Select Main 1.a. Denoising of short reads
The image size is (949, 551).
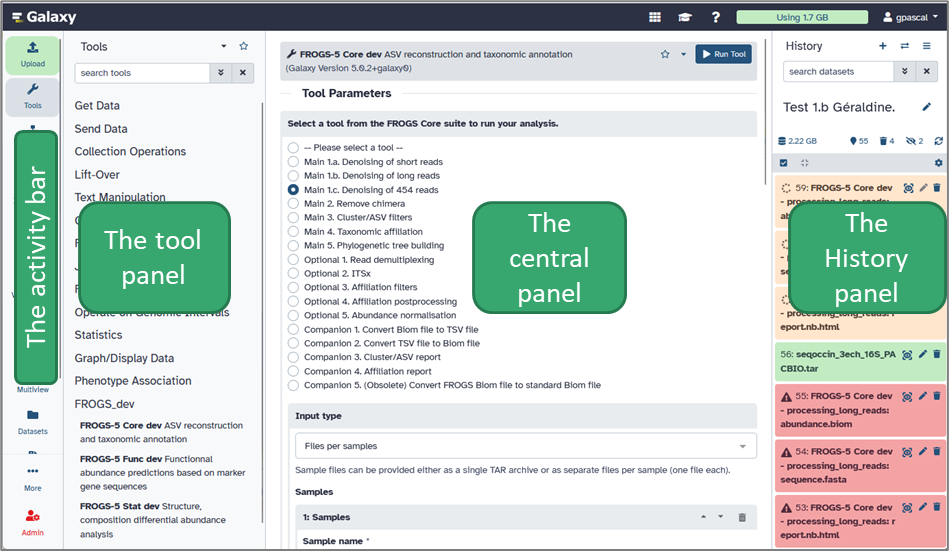(293, 162)
